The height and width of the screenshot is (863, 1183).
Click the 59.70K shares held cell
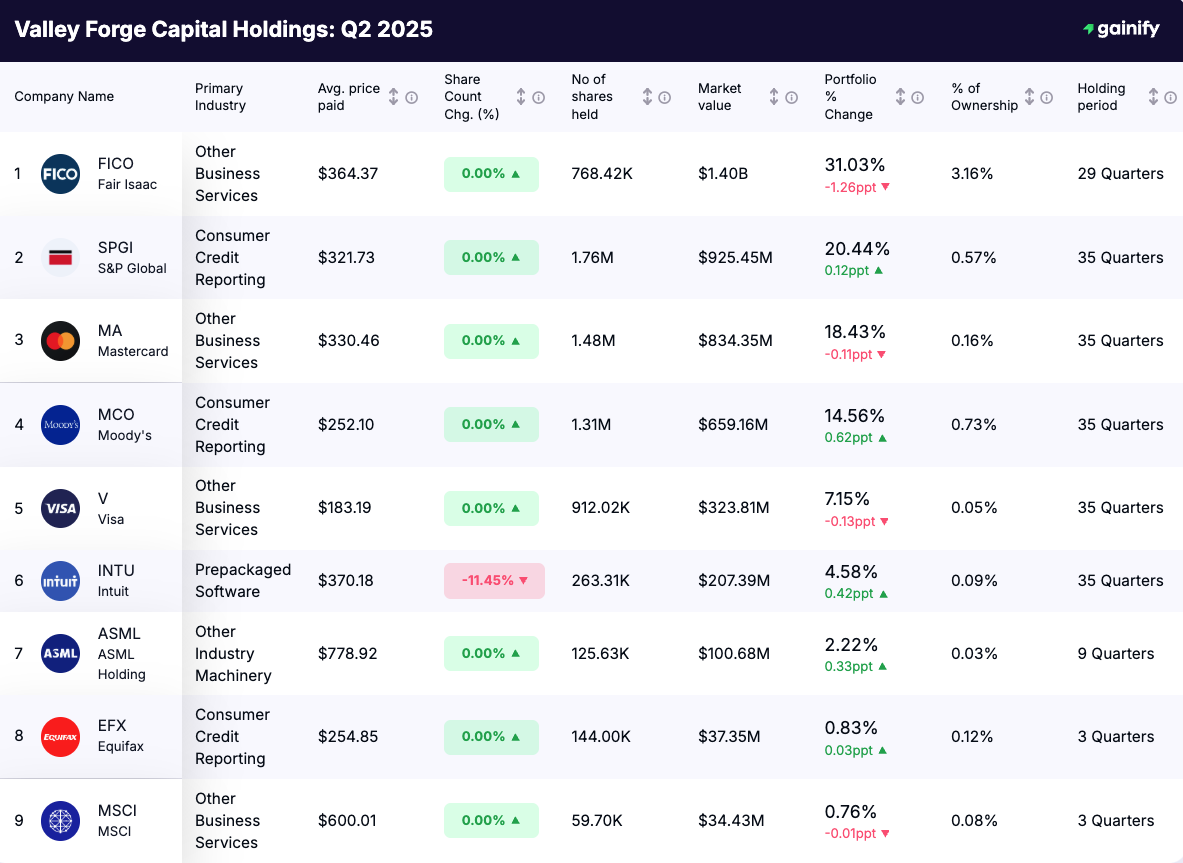click(597, 821)
